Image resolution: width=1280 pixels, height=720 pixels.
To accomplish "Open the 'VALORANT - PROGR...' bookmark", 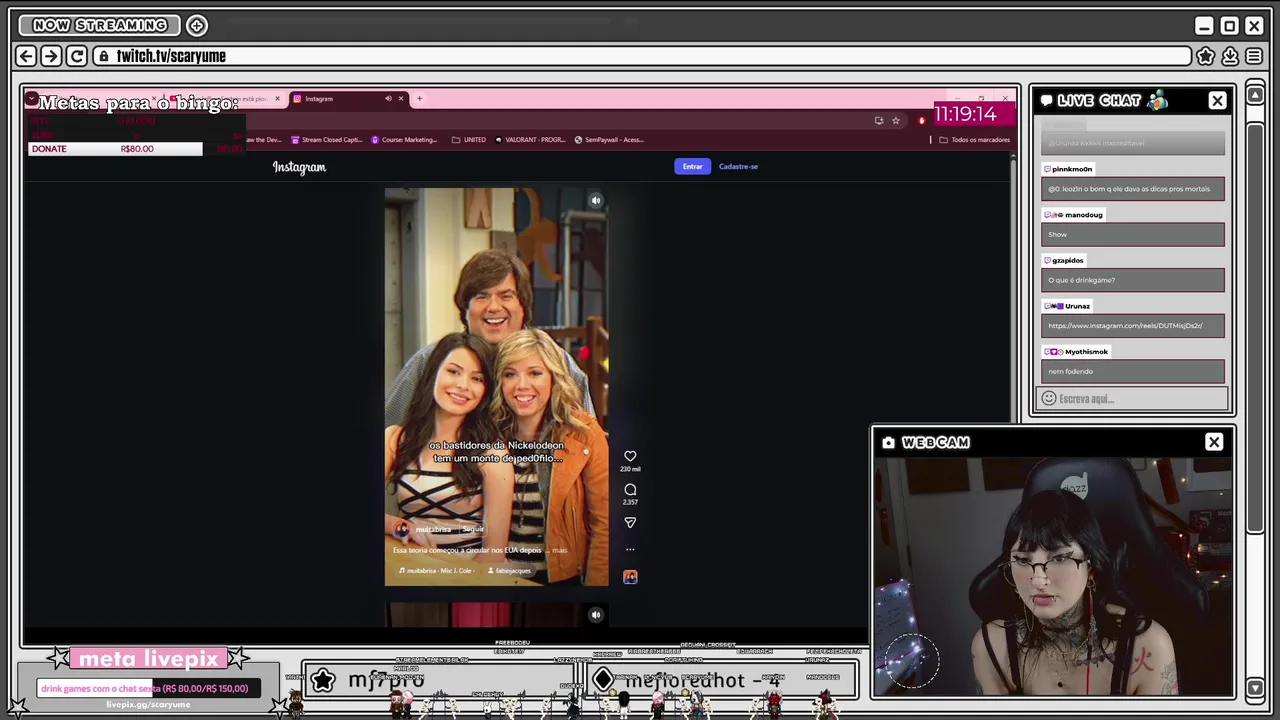I will [530, 140].
